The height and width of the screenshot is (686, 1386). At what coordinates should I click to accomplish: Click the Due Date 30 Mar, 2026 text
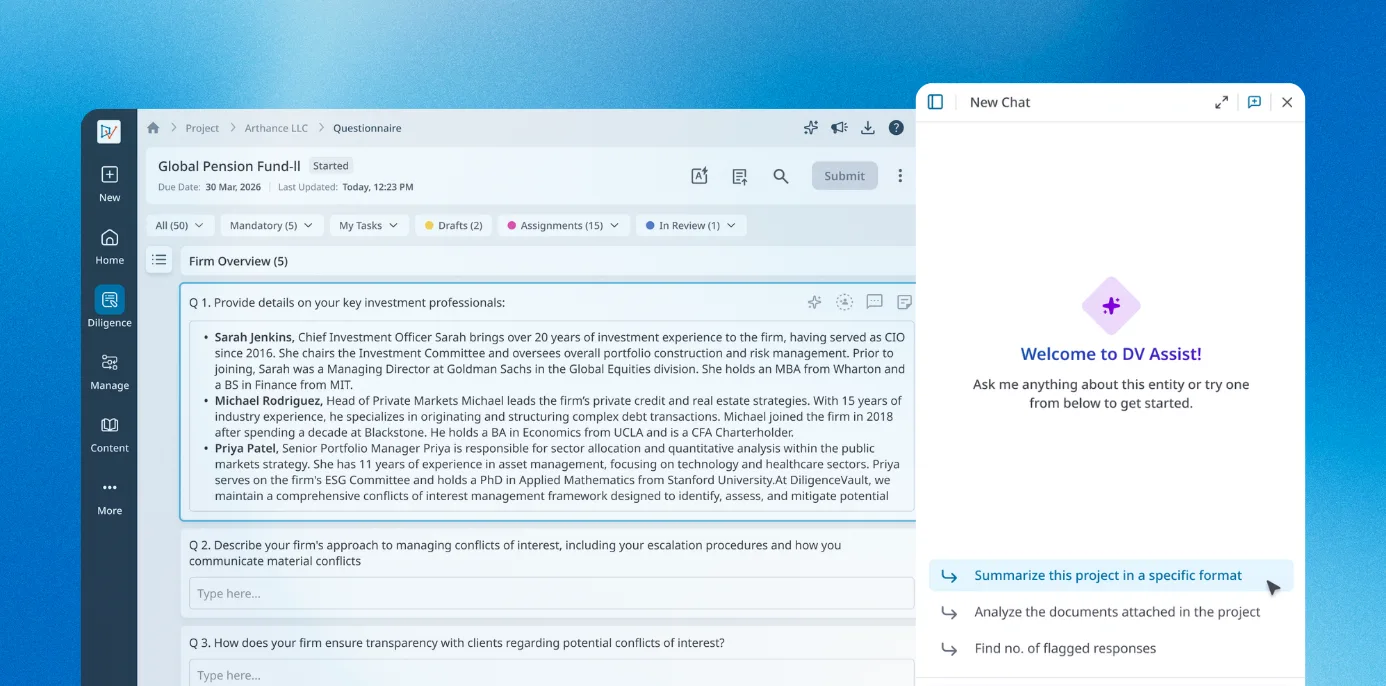[209, 187]
